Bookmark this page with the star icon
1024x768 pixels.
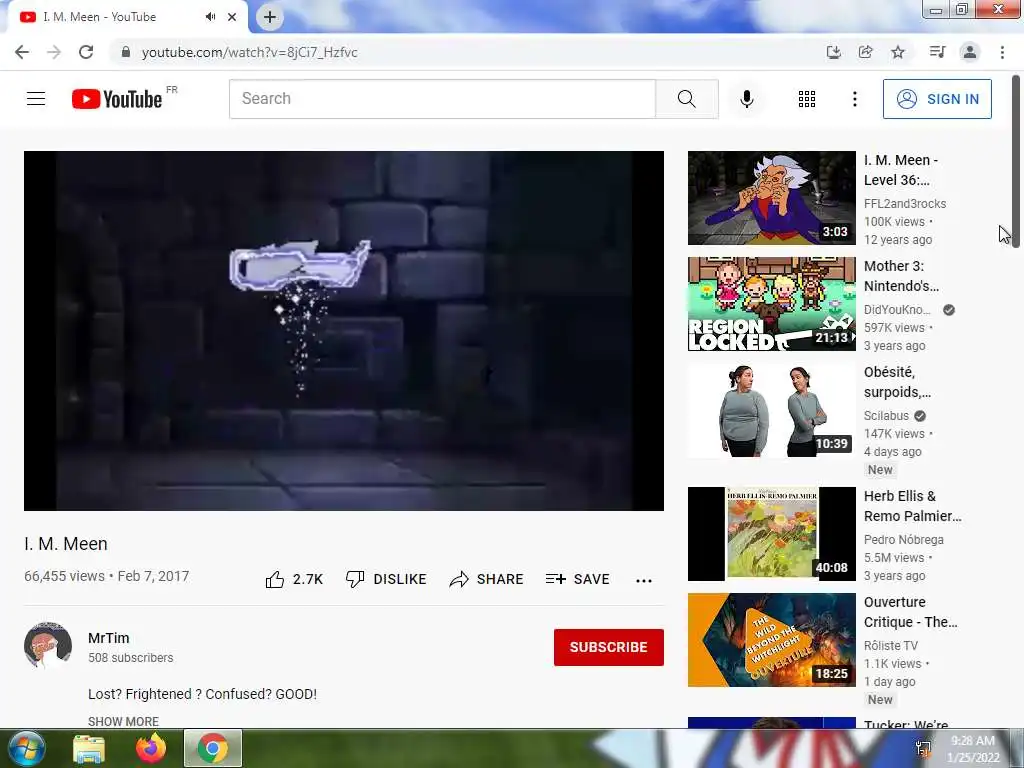[898, 52]
